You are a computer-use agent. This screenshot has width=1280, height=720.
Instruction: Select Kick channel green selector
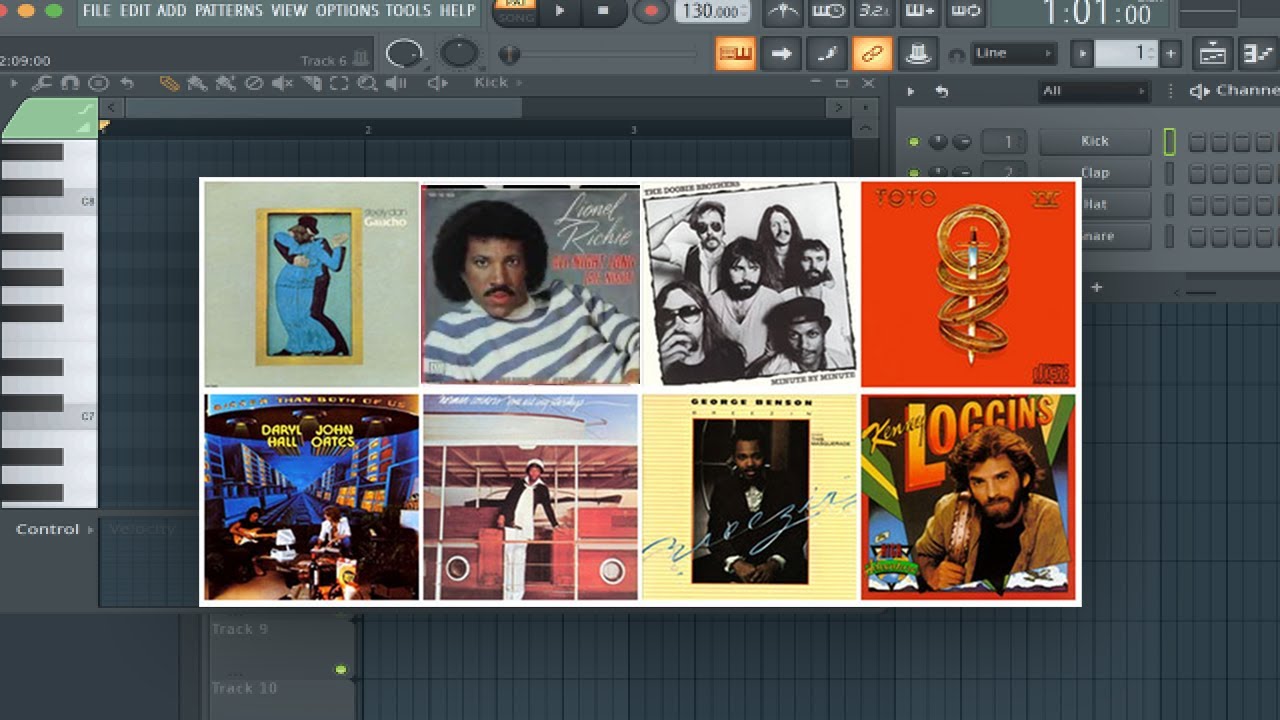coord(1169,142)
